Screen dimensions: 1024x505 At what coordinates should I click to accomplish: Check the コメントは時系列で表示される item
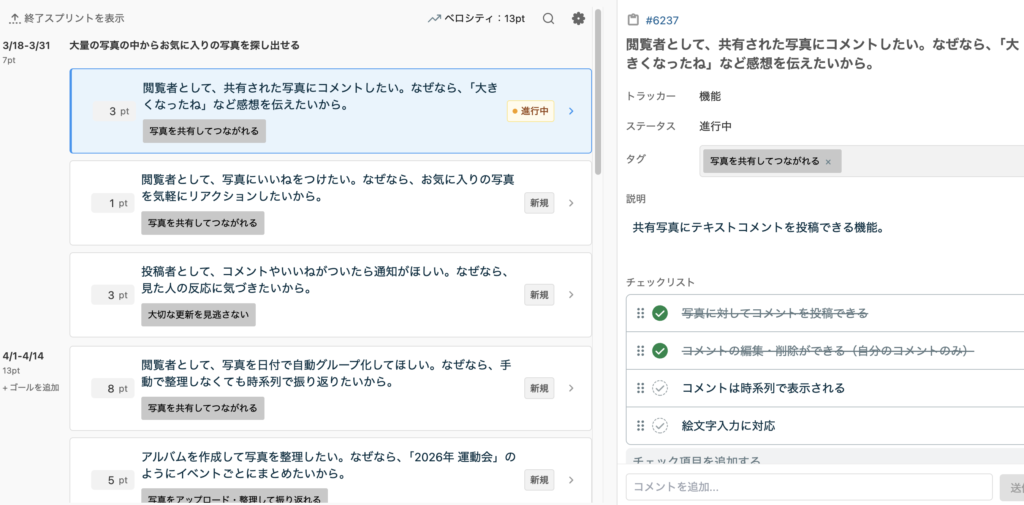tap(660, 388)
